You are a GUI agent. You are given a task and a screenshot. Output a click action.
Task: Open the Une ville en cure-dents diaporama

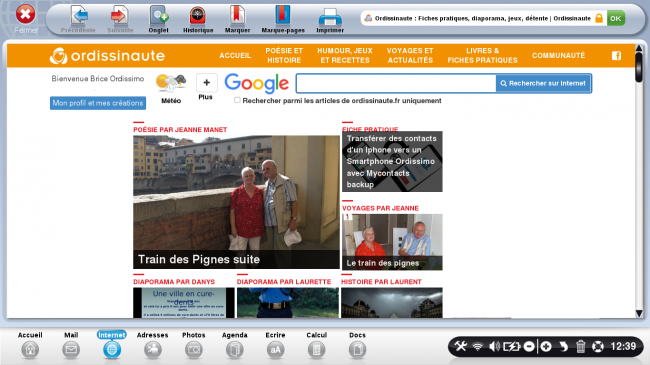[x=184, y=303]
